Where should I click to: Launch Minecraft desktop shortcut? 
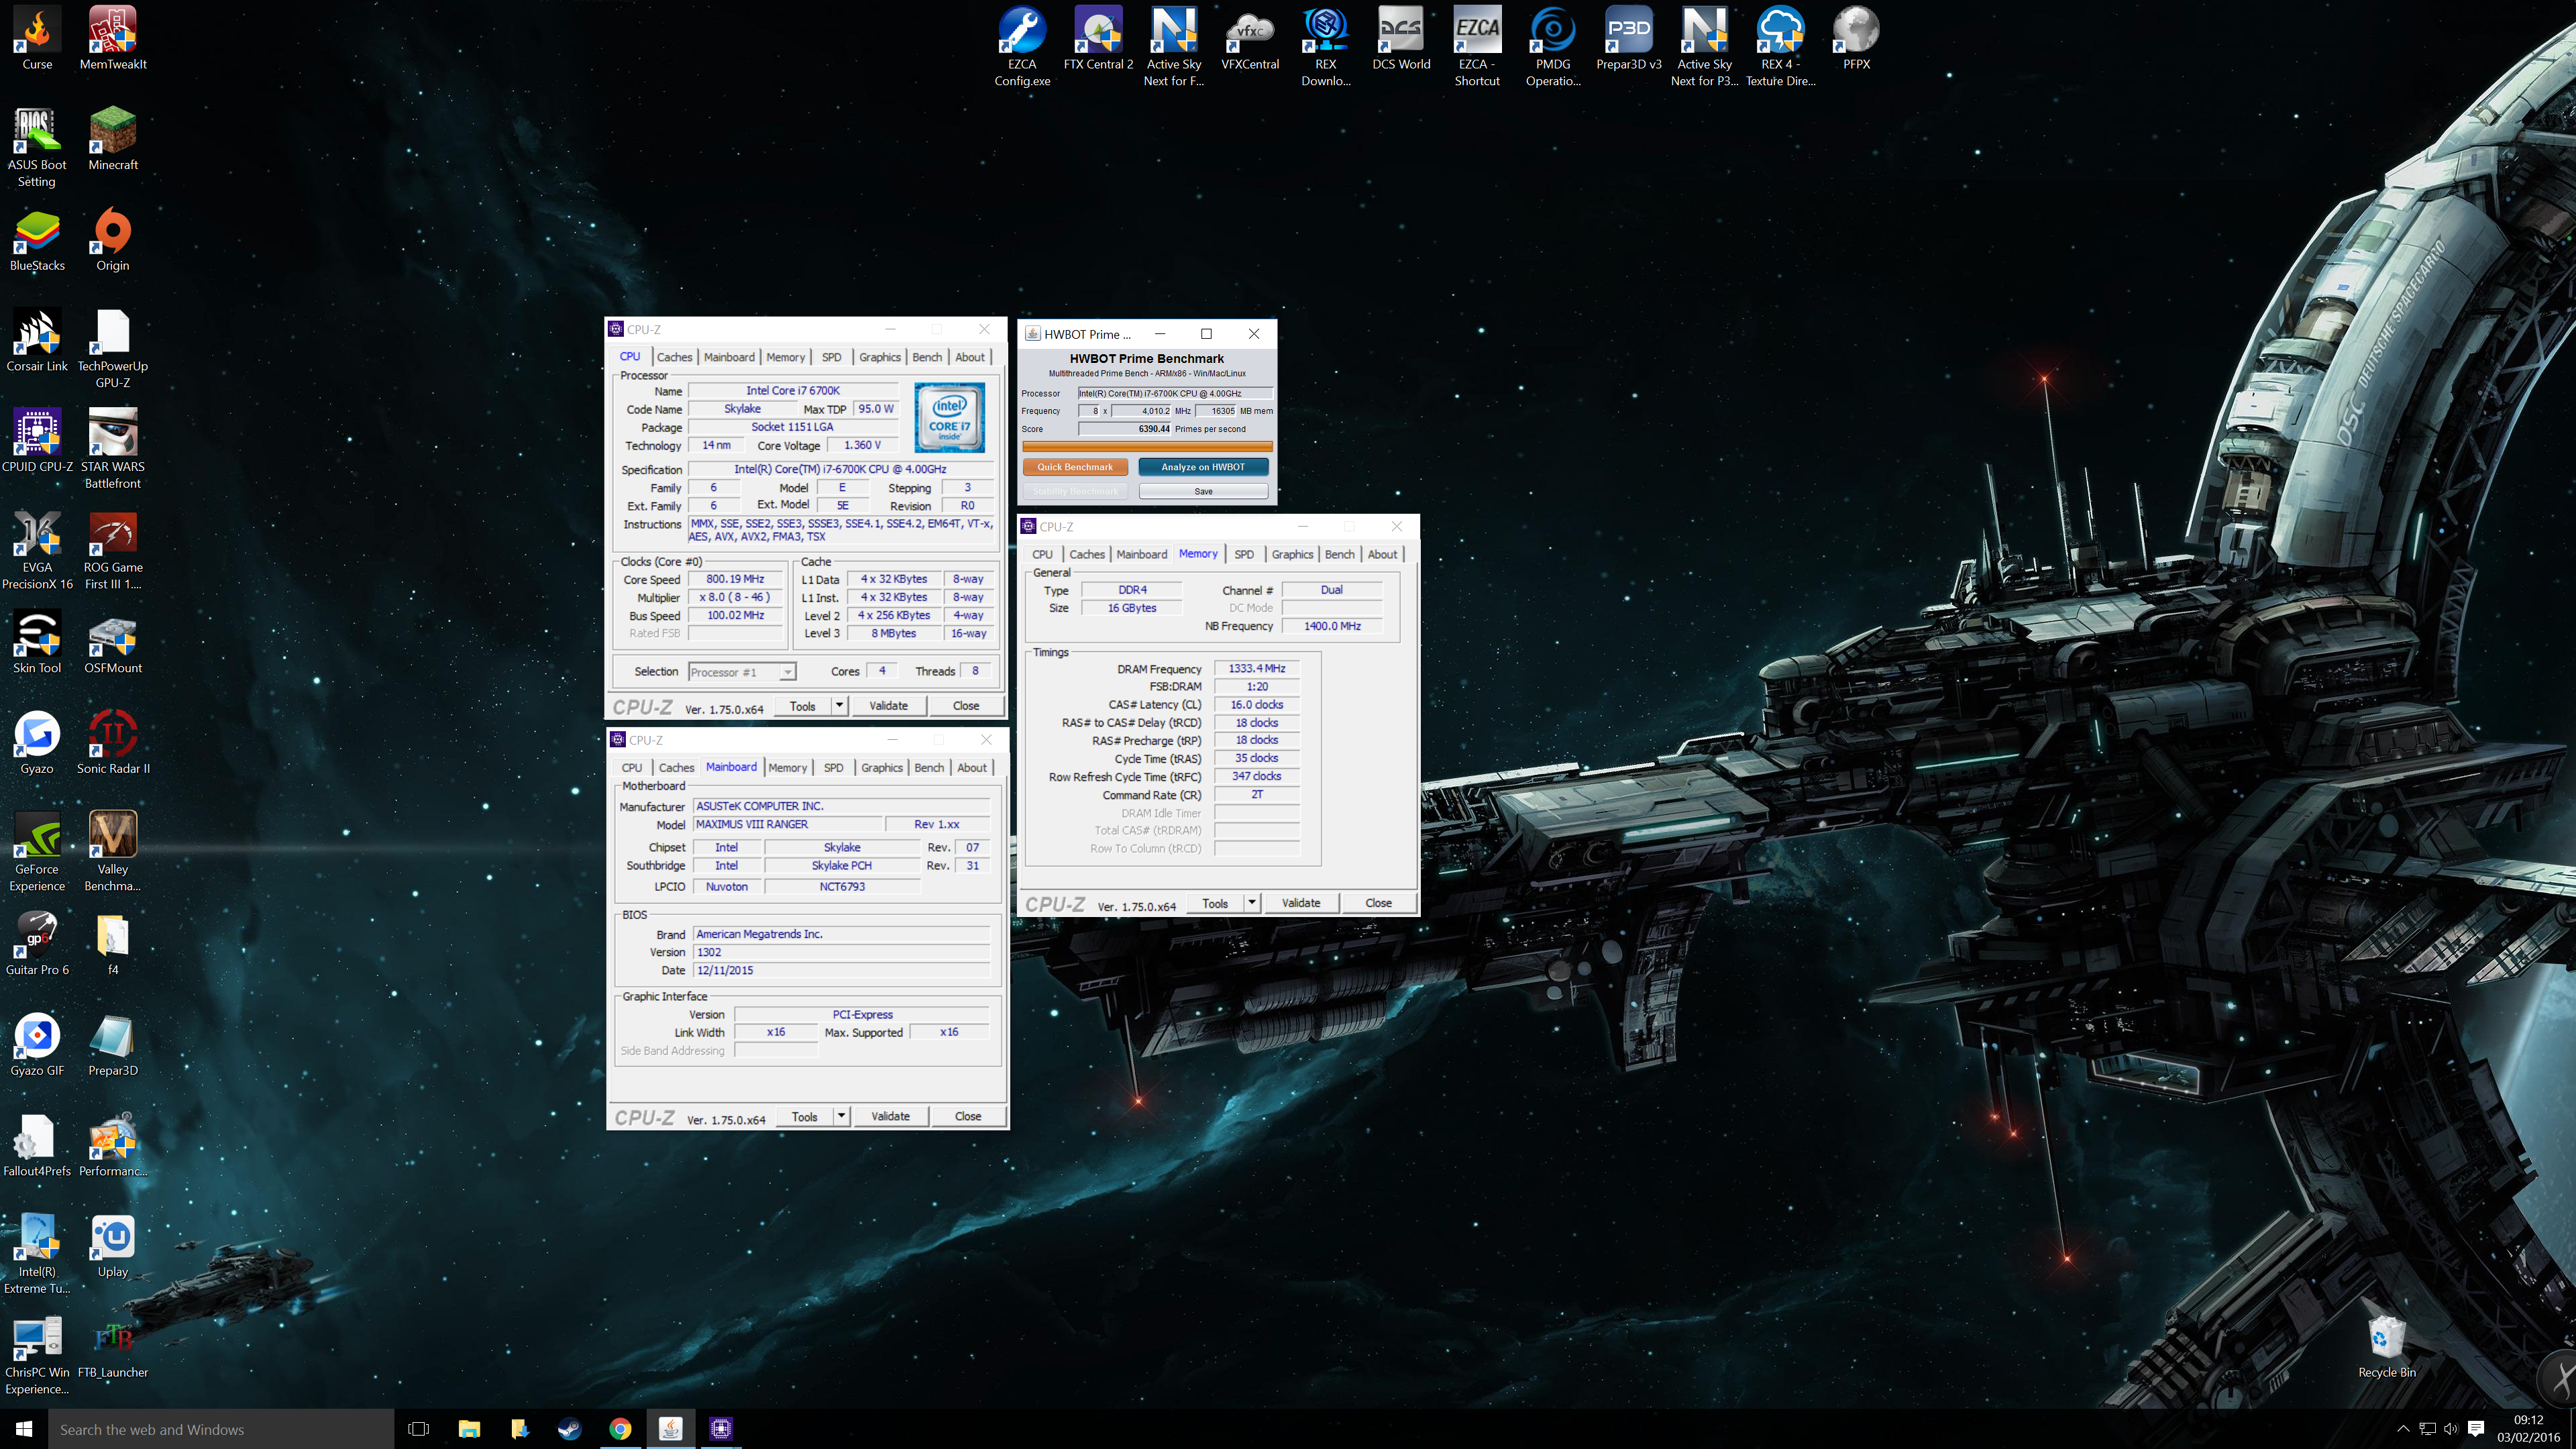[113, 139]
